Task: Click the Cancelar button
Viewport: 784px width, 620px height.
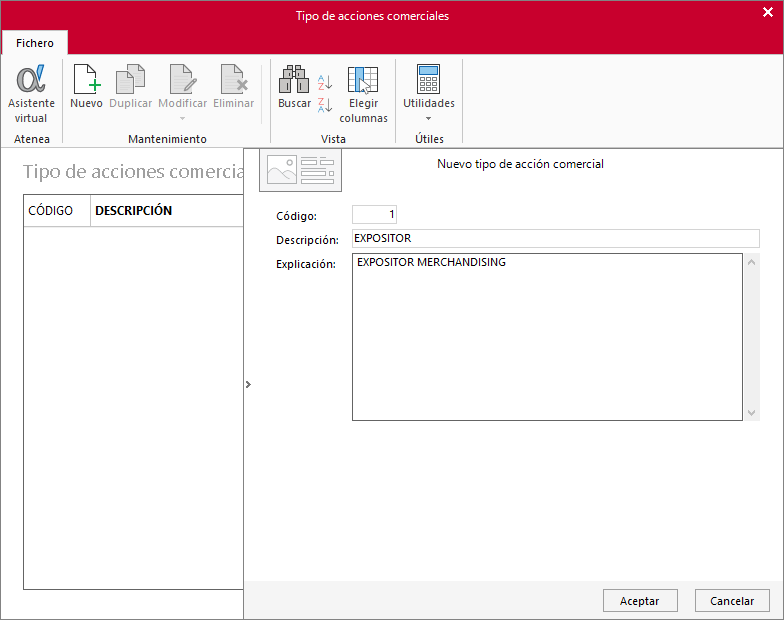Action: [732, 600]
